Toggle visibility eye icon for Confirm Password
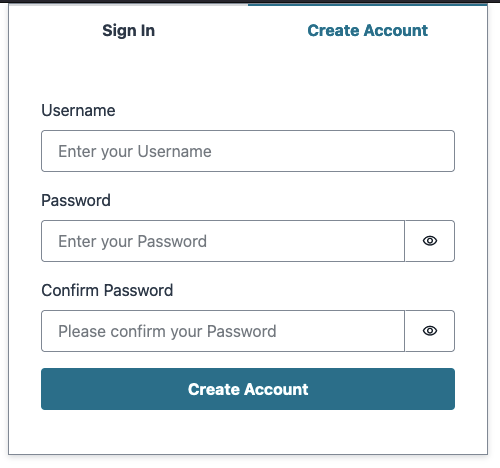The image size is (500, 468). click(430, 331)
